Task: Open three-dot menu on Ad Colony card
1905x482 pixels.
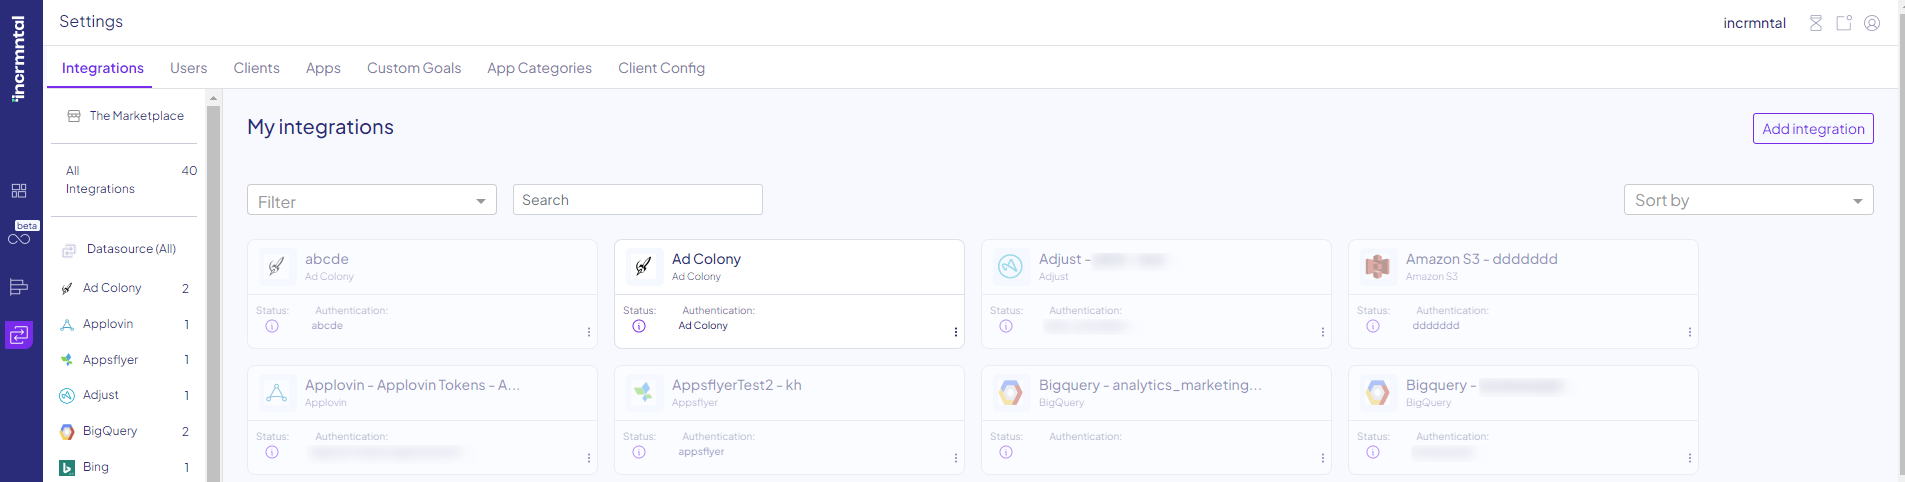Action: (955, 332)
